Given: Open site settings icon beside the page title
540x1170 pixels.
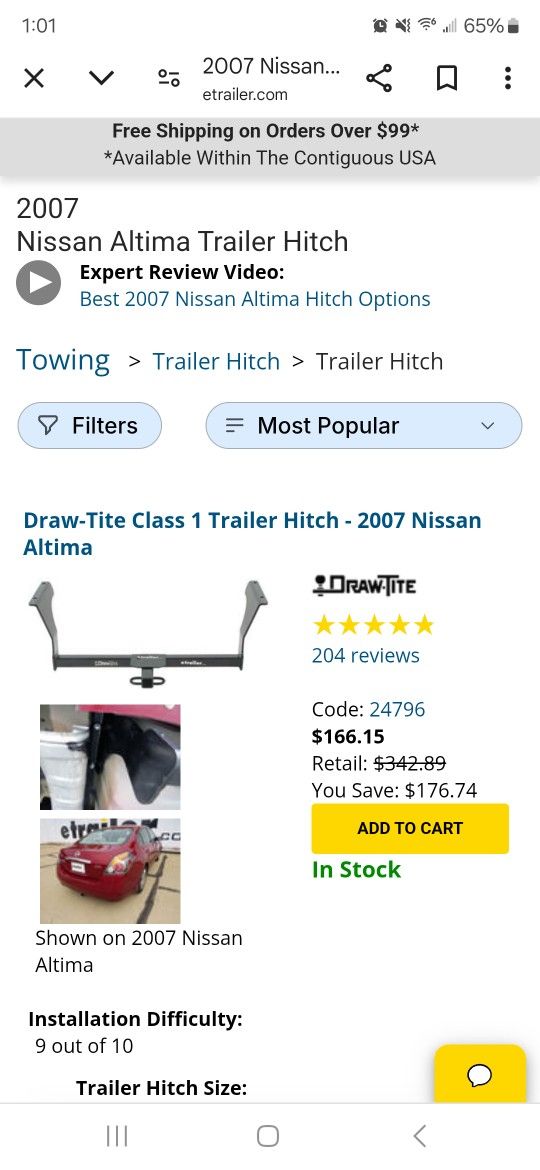Looking at the screenshot, I should pos(169,78).
